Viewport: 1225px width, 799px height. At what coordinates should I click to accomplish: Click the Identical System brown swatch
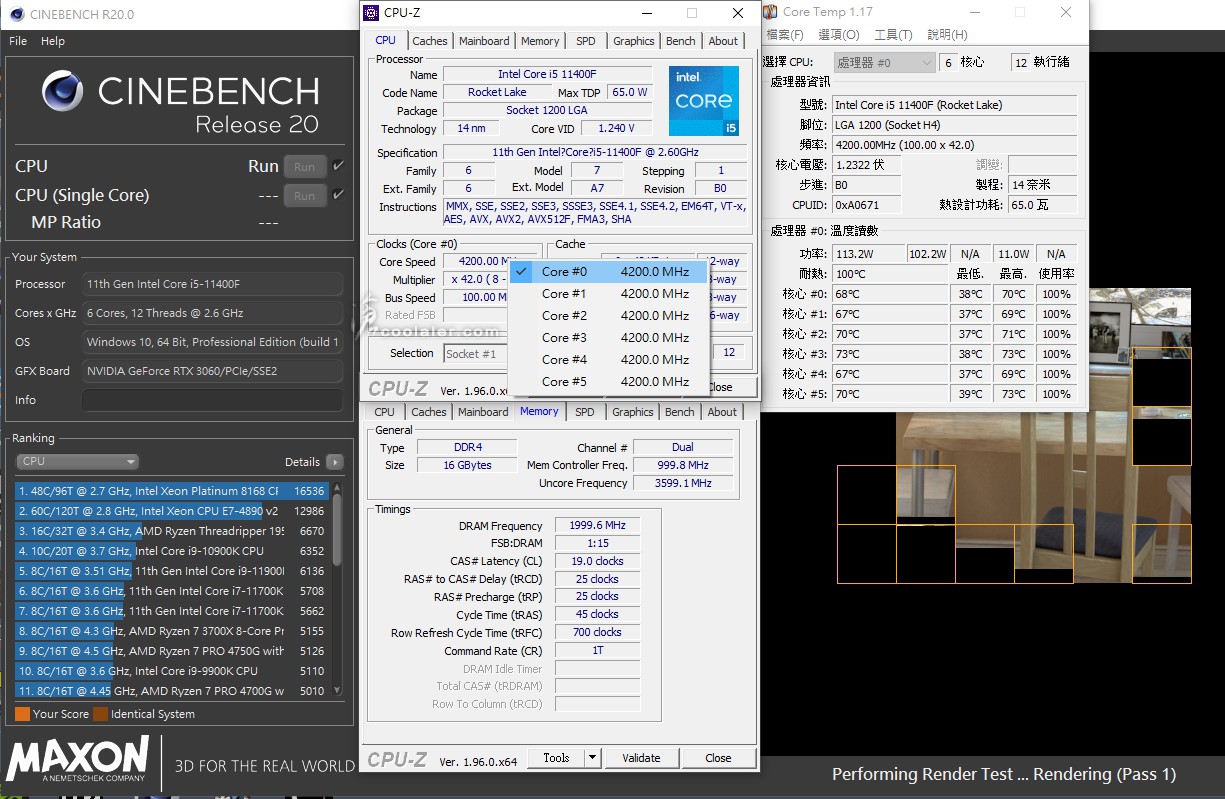click(100, 714)
